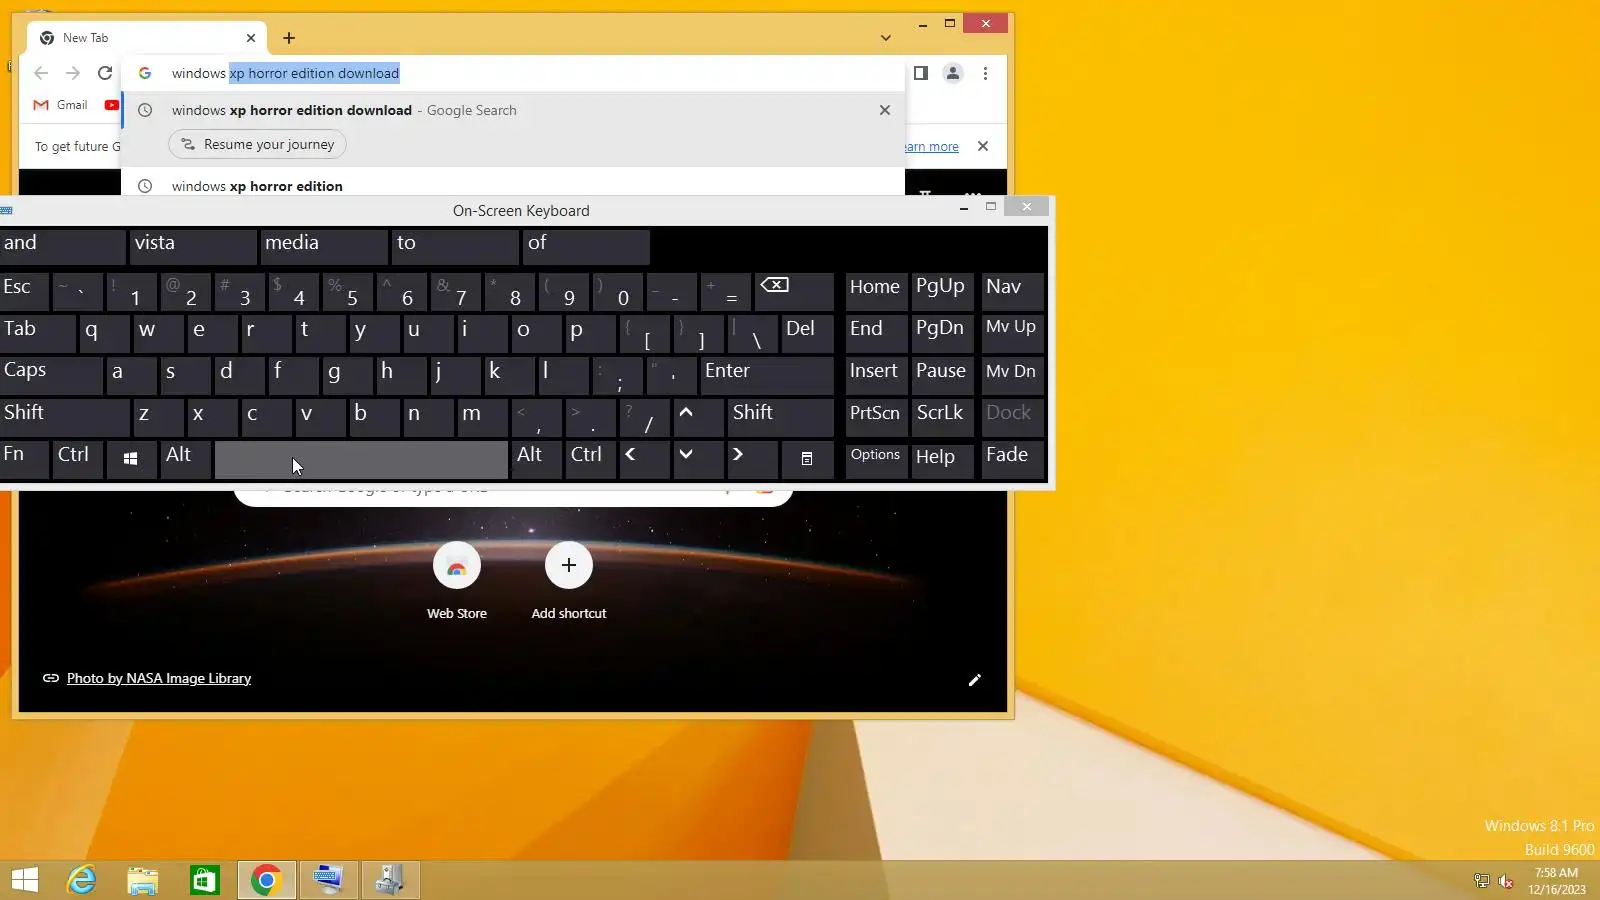
Task: Toggle ScrLk key on keyboard
Action: 942,416
